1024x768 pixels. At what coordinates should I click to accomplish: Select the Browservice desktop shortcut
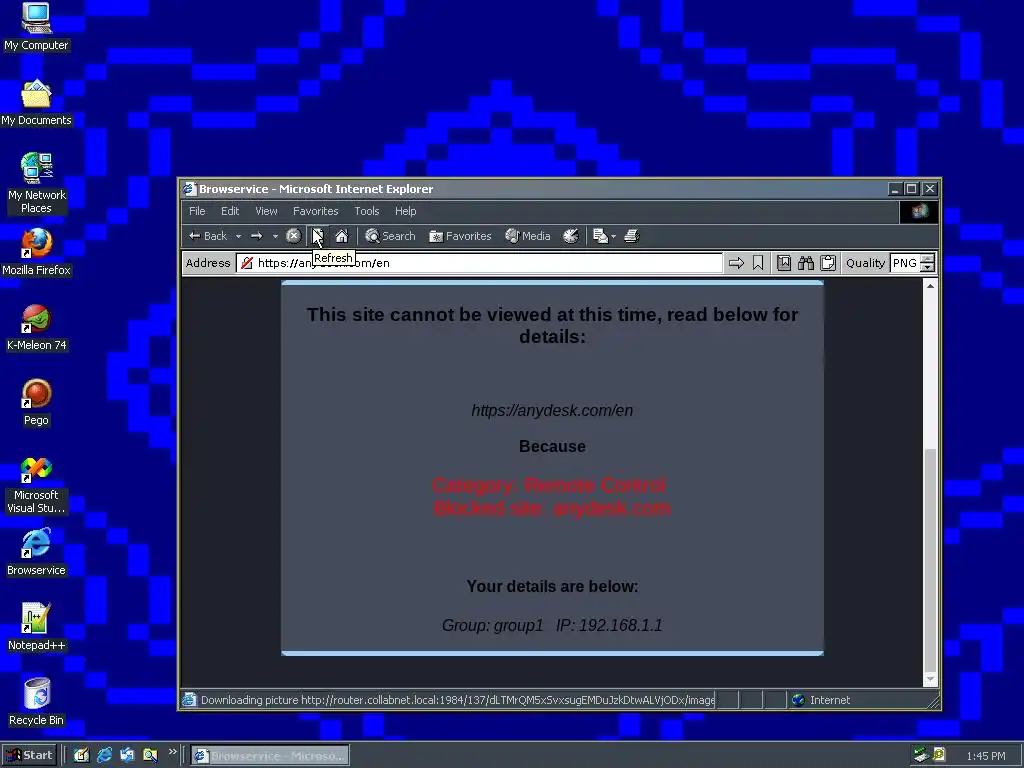click(x=36, y=552)
